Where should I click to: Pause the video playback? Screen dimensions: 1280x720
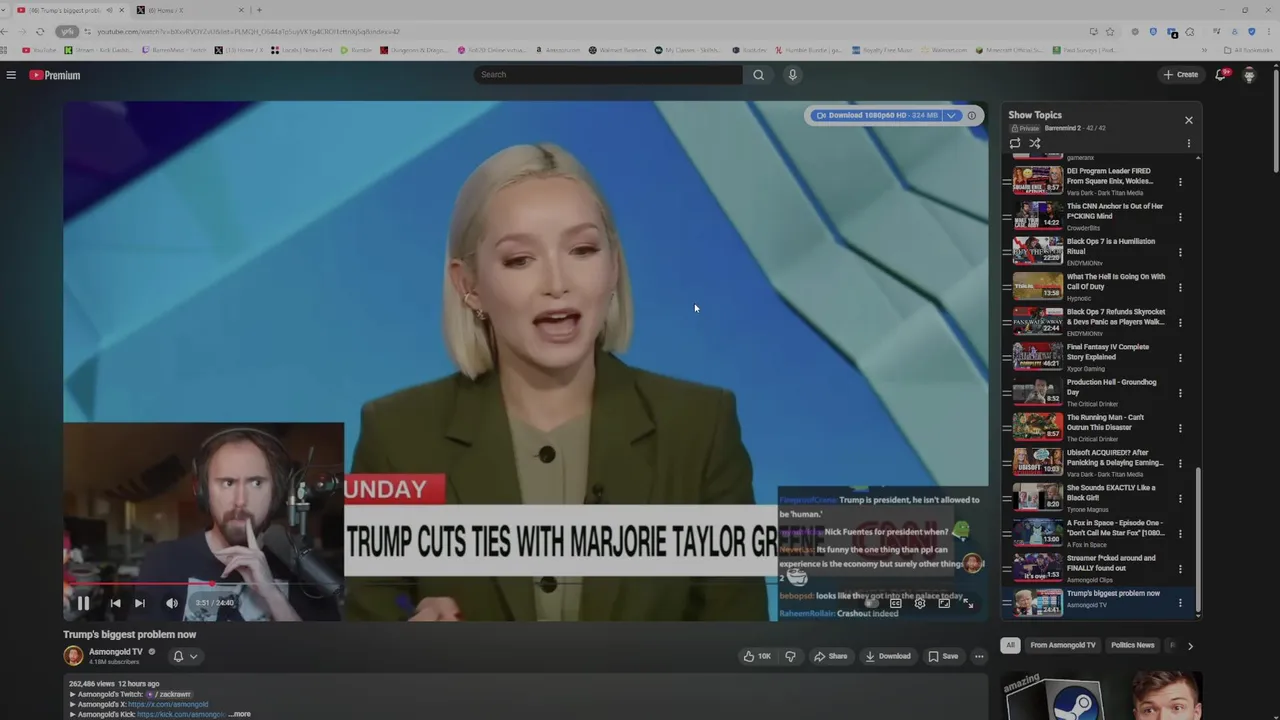coord(83,603)
